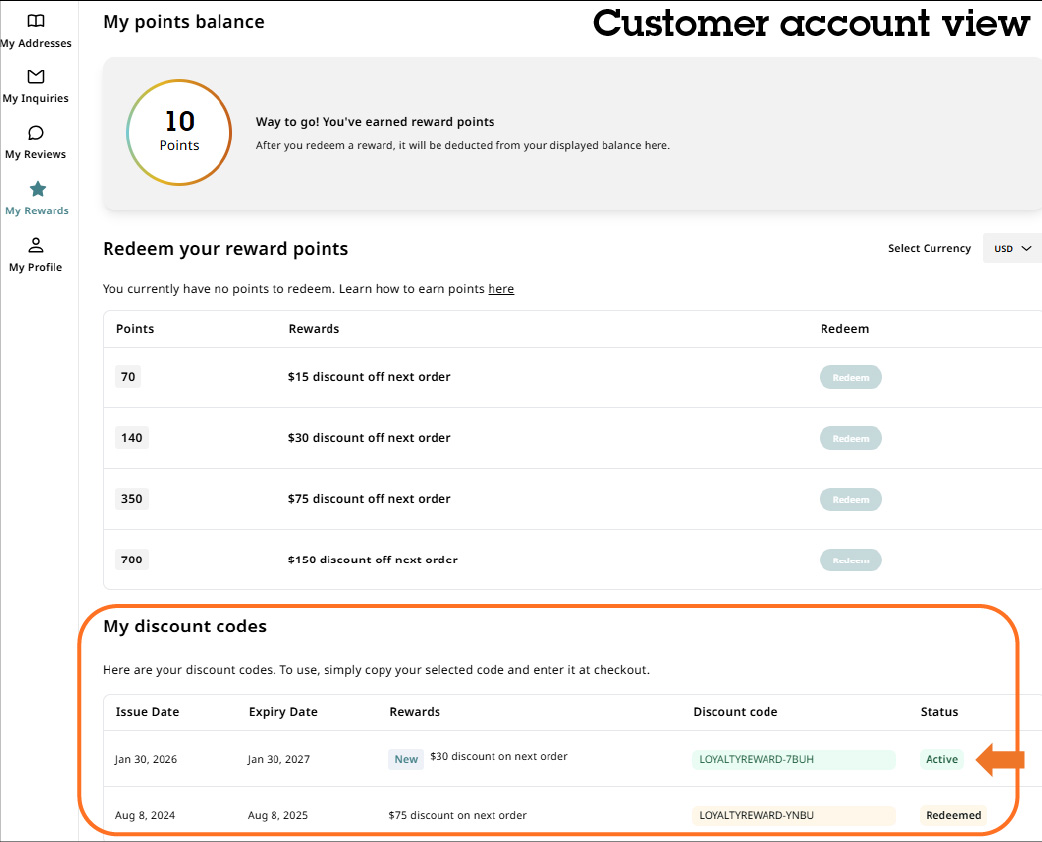This screenshot has width=1042, height=842.
Task: Select discount code LOYALTYREWARD-YNBU
Action: pyautogui.click(x=793, y=815)
